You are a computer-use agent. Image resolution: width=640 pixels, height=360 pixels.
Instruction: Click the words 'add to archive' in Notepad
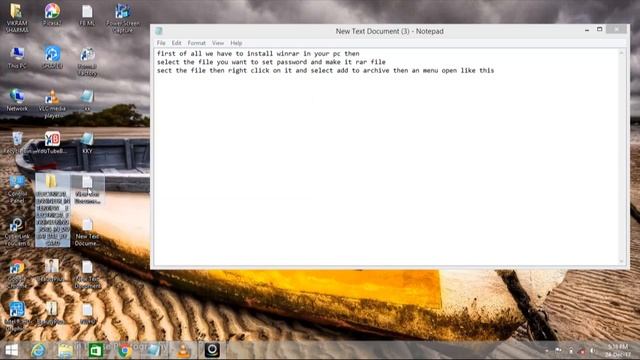(x=363, y=71)
